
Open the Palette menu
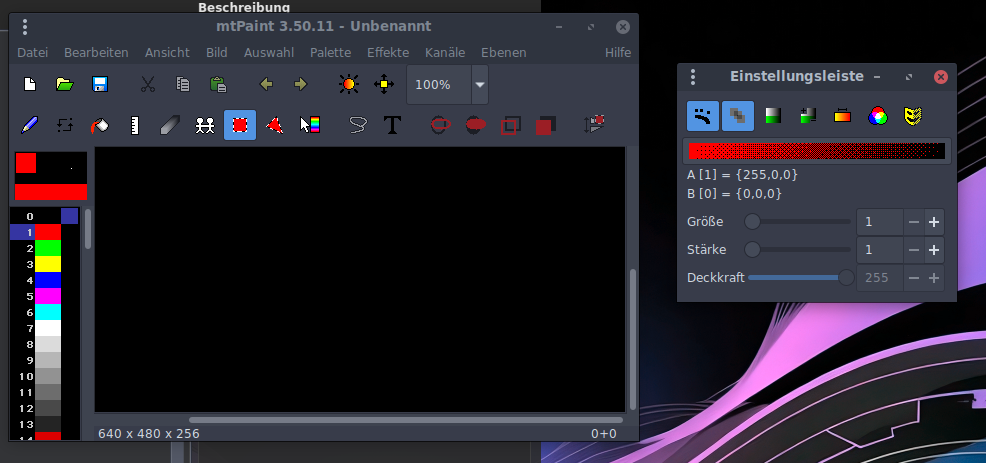click(330, 52)
